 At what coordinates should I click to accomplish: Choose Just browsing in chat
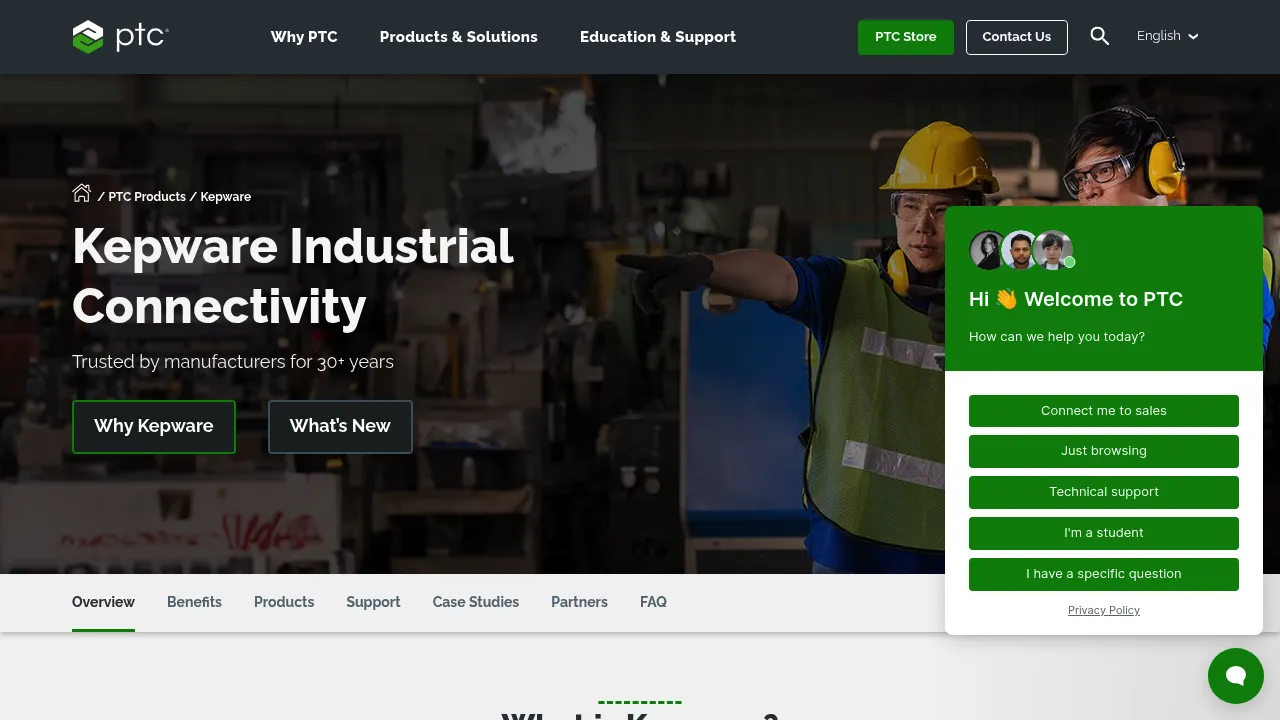pos(1104,451)
